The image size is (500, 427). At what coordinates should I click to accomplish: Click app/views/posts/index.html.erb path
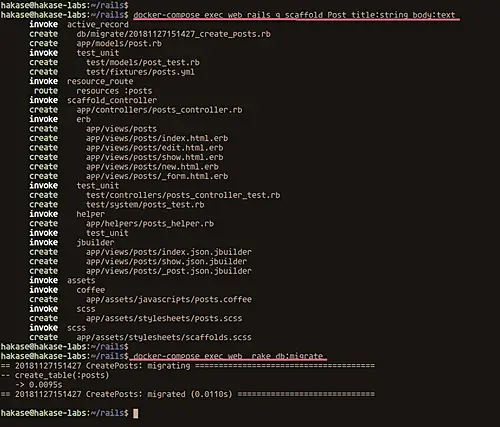pos(157,138)
